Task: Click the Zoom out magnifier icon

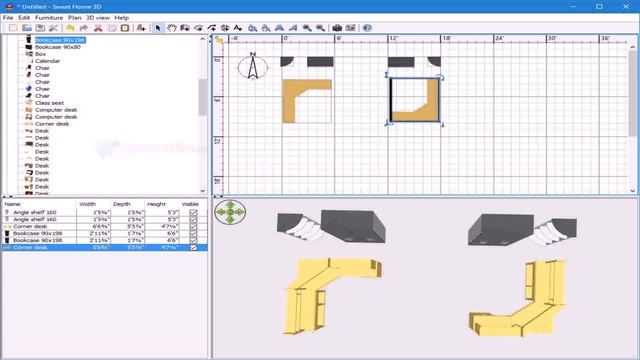Action: (320, 28)
